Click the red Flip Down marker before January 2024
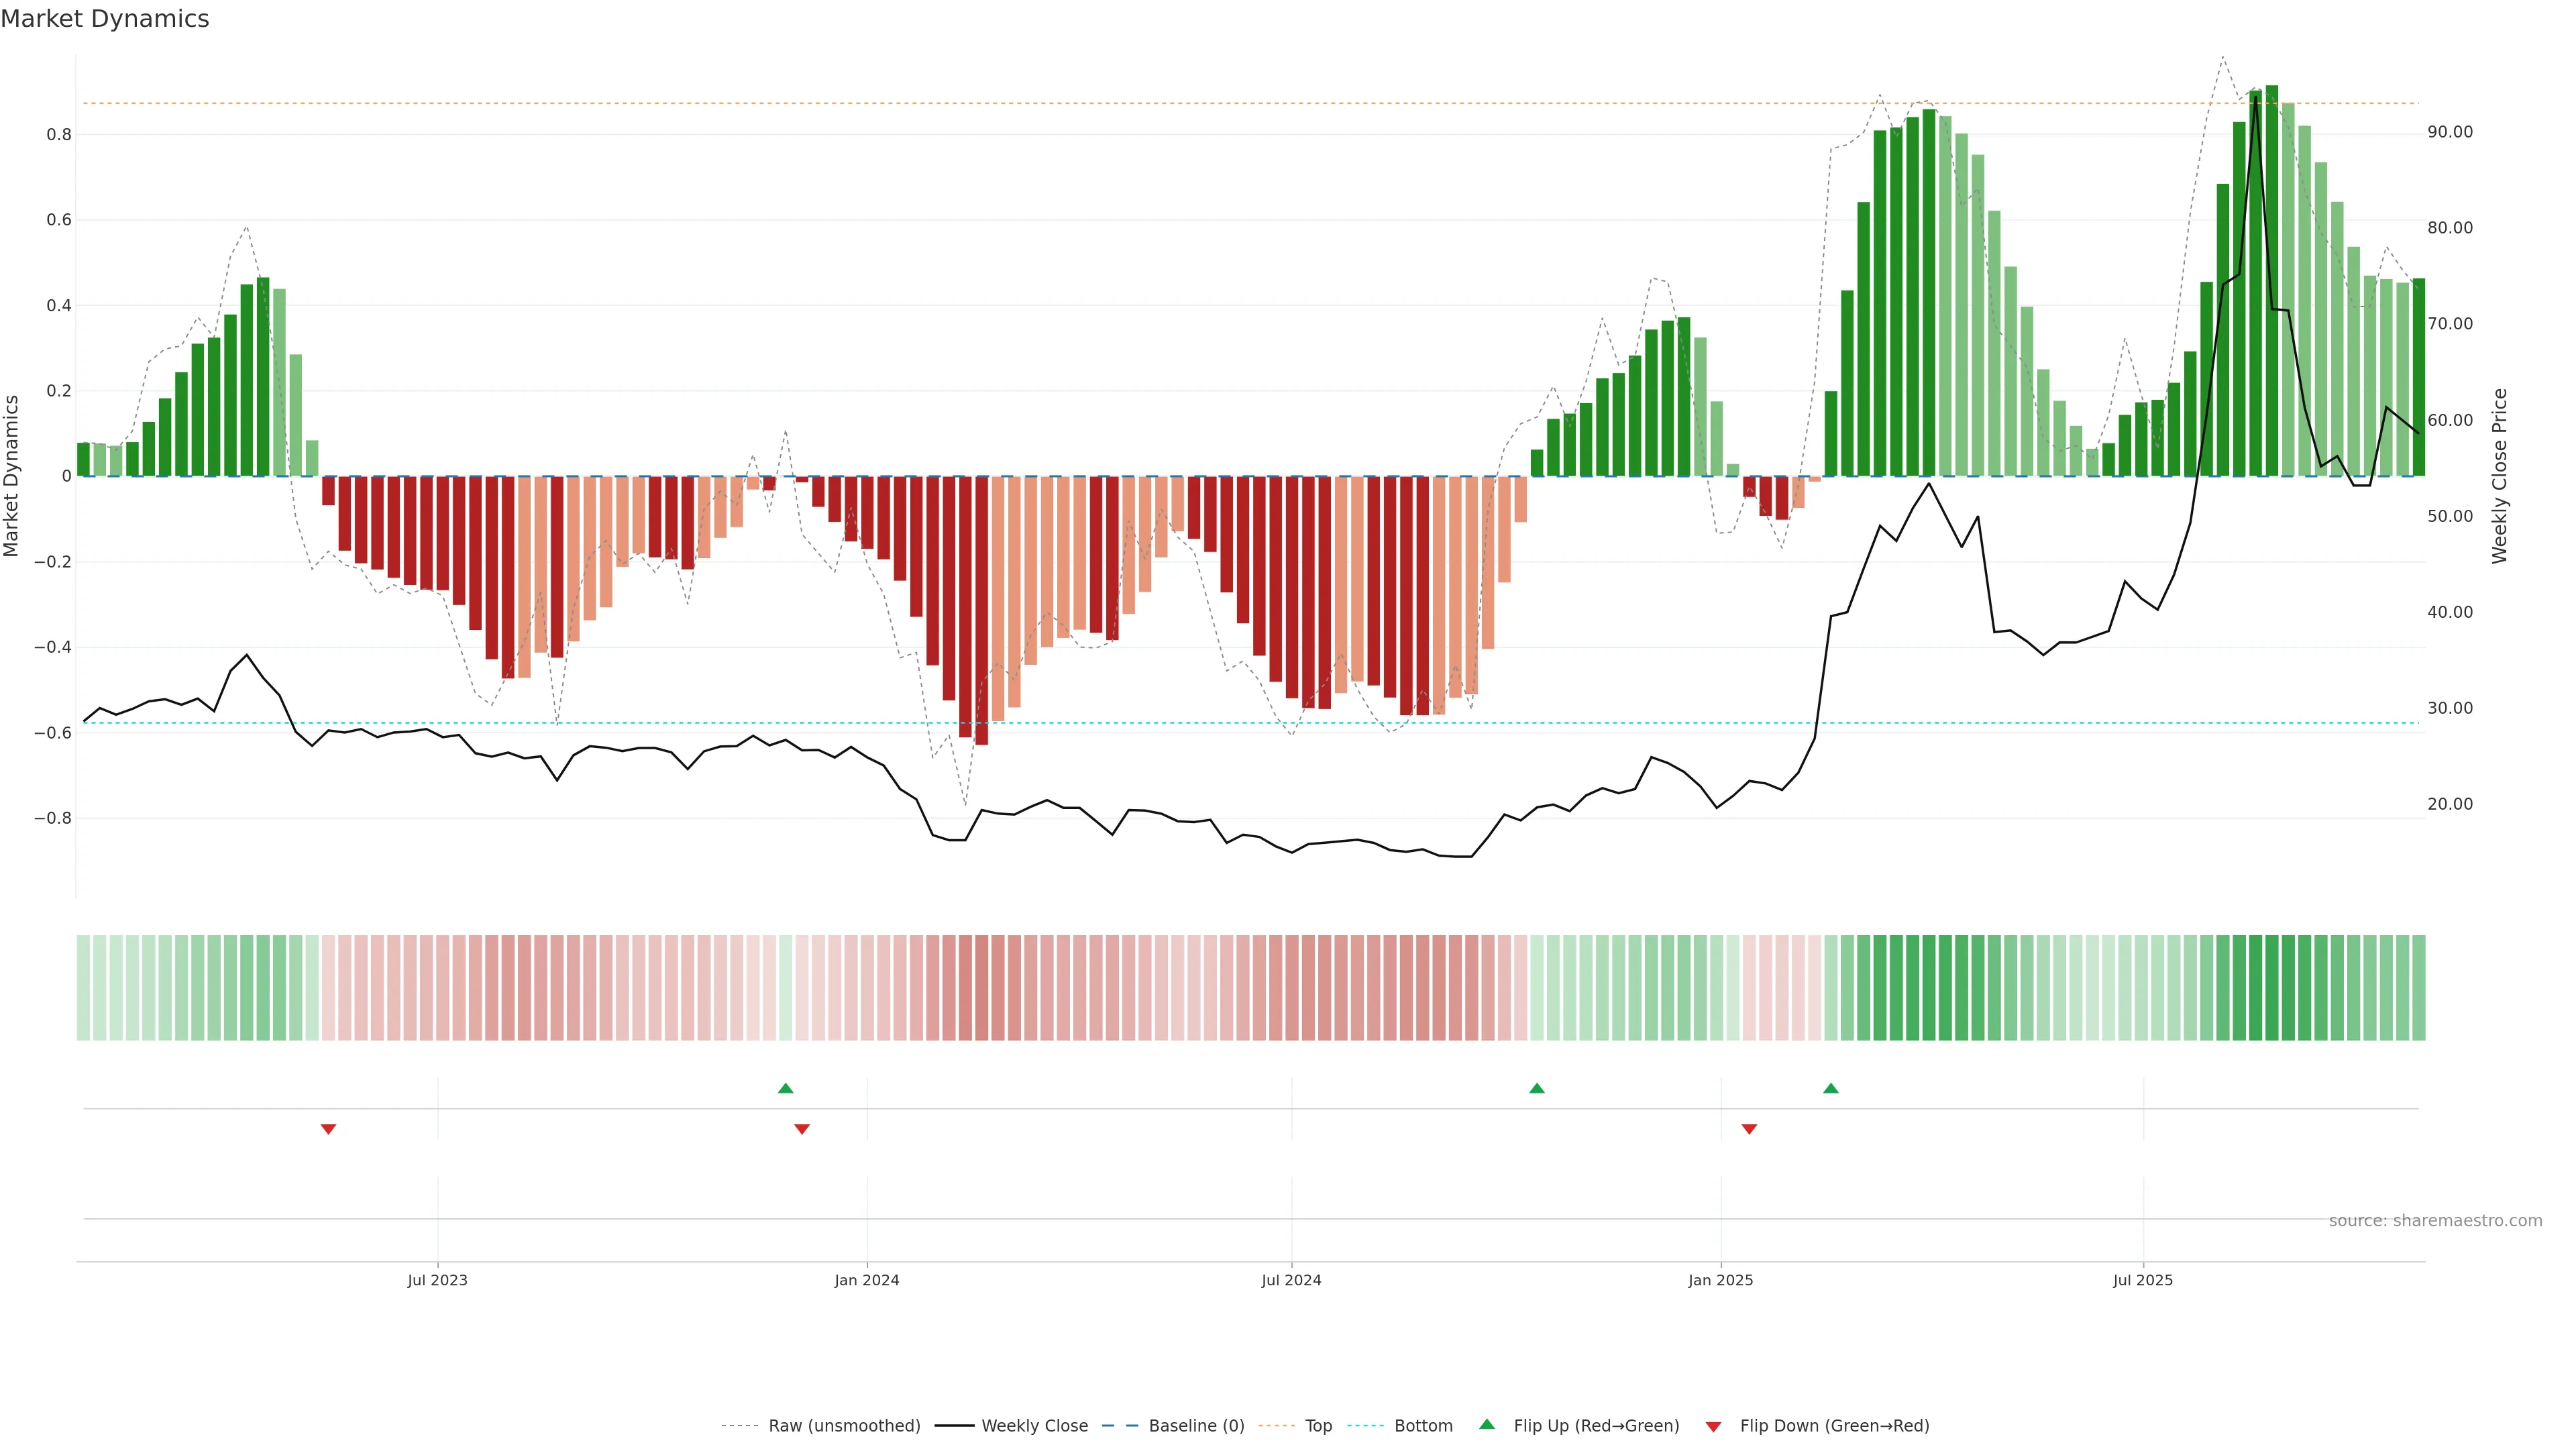 (x=802, y=1129)
